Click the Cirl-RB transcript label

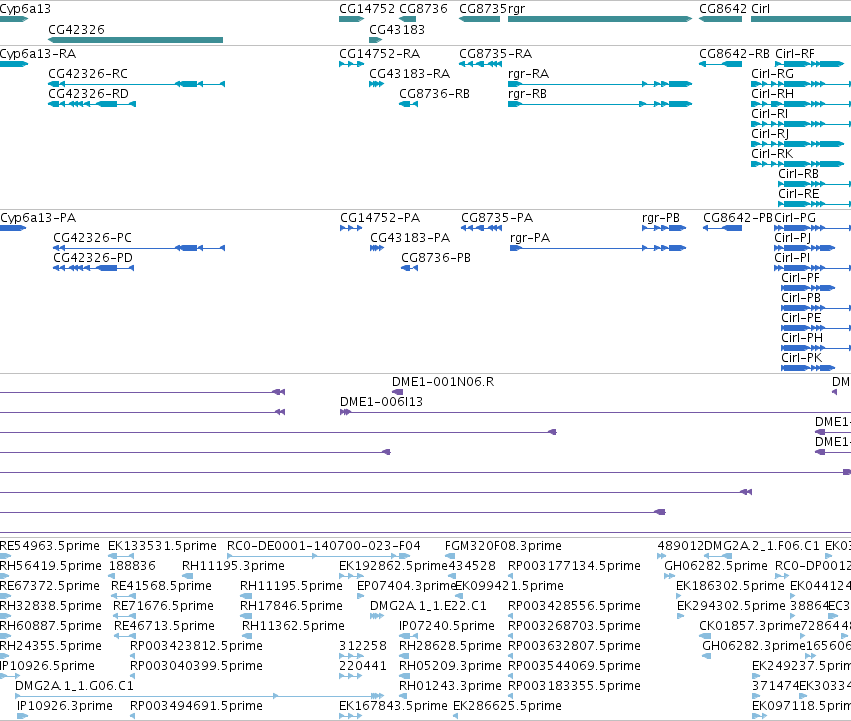tap(798, 174)
